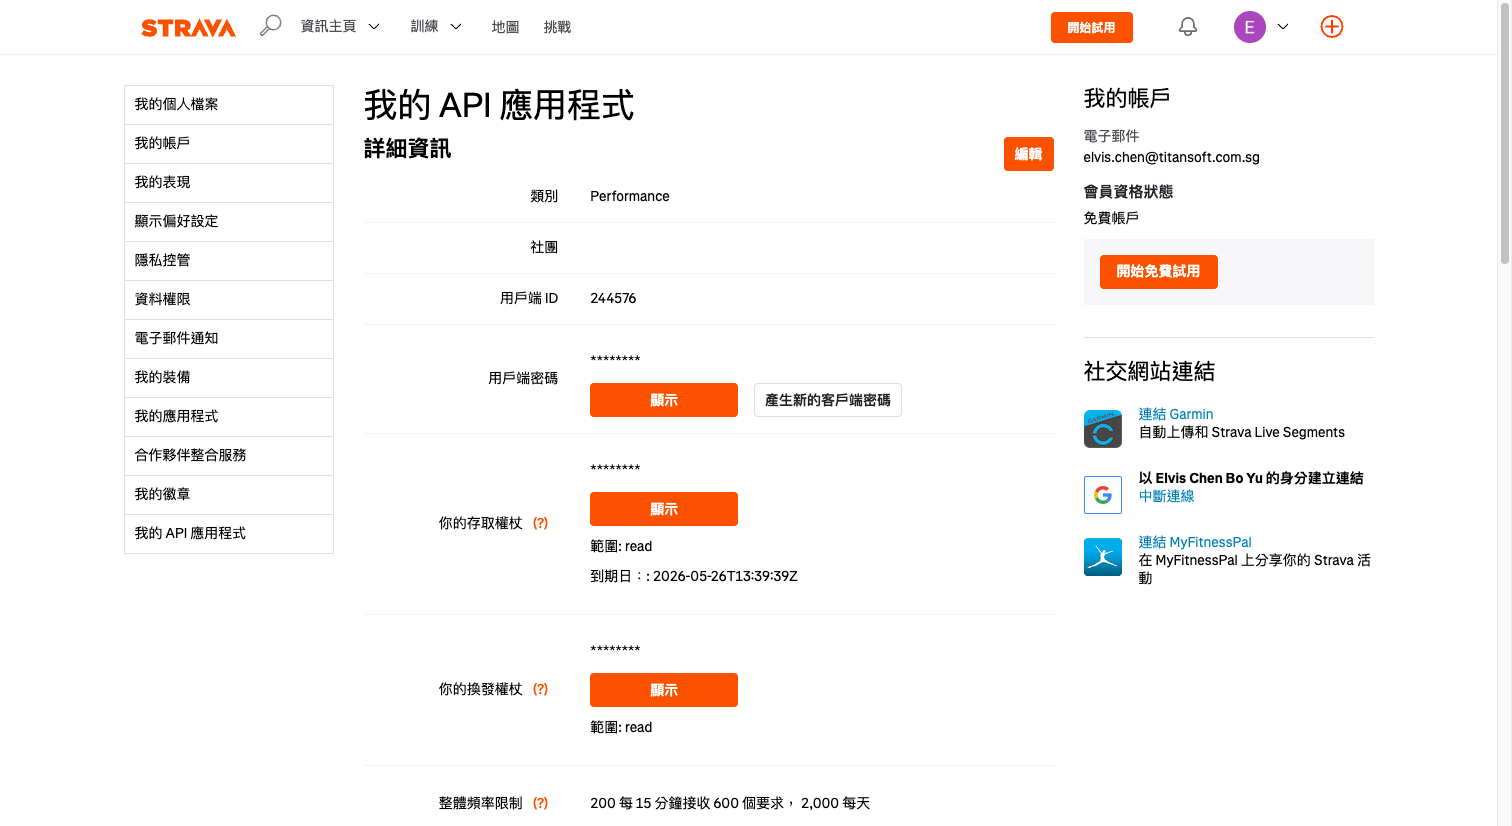This screenshot has height=826, width=1512.
Task: Click the 連結 Garmin link
Action: (1176, 414)
